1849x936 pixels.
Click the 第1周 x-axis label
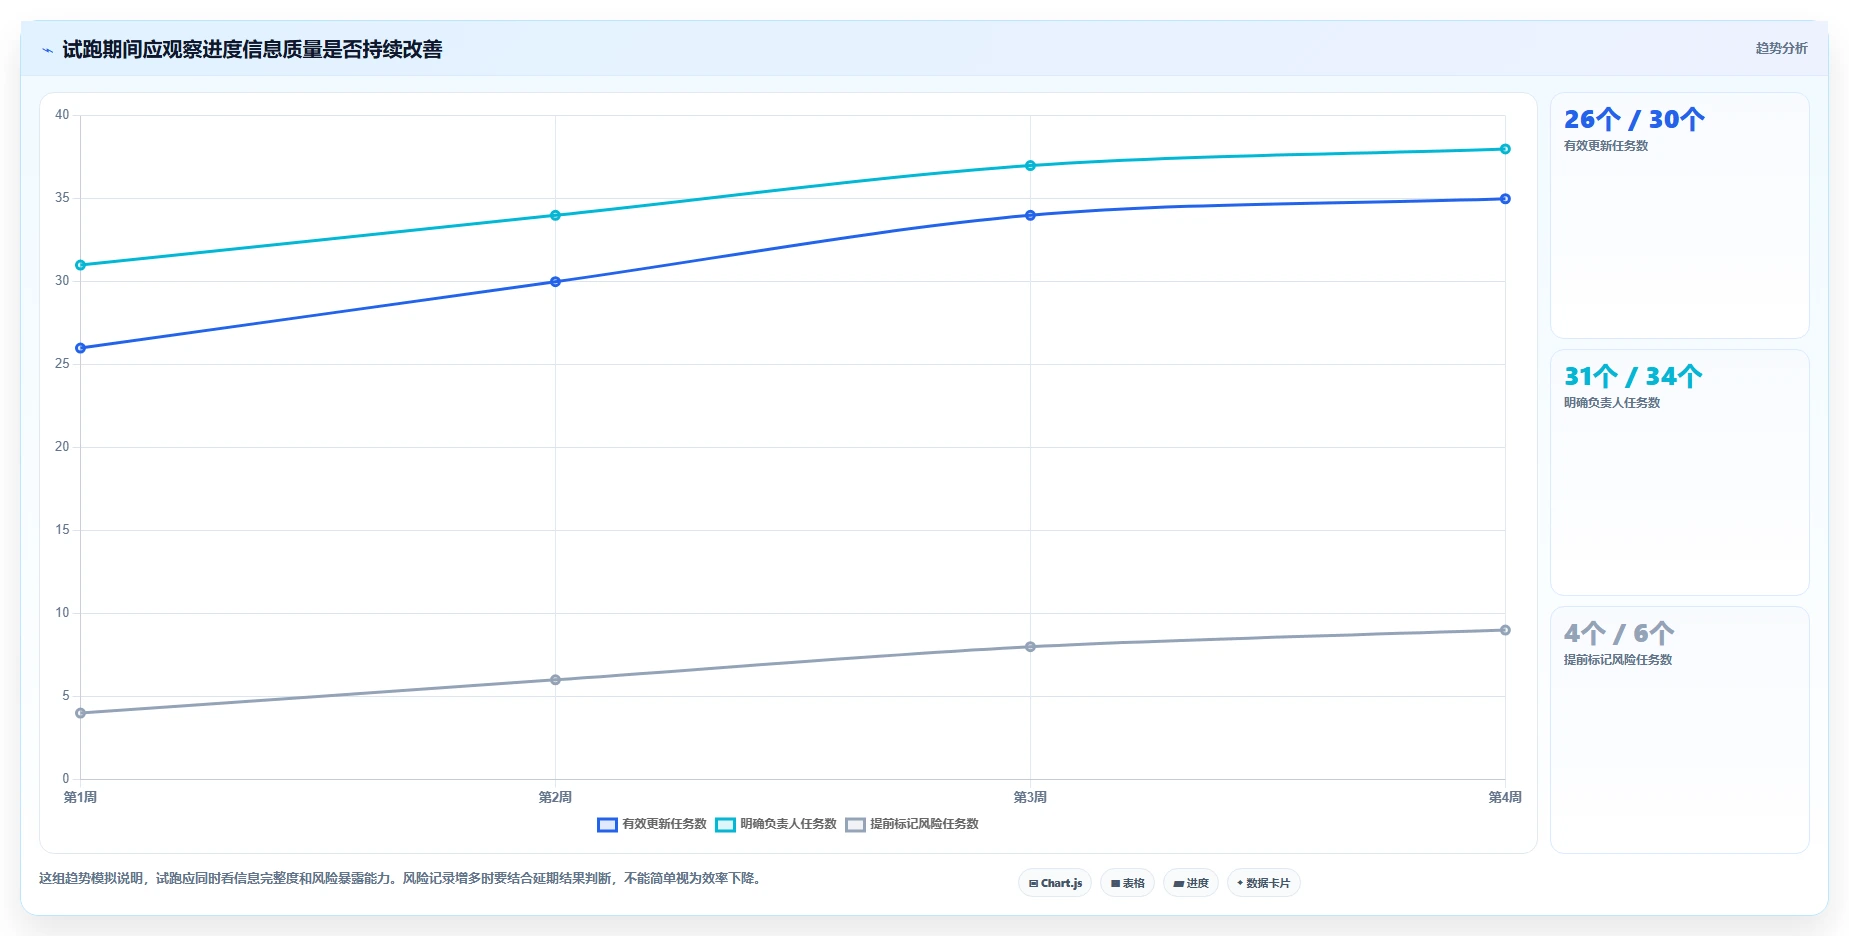(80, 797)
